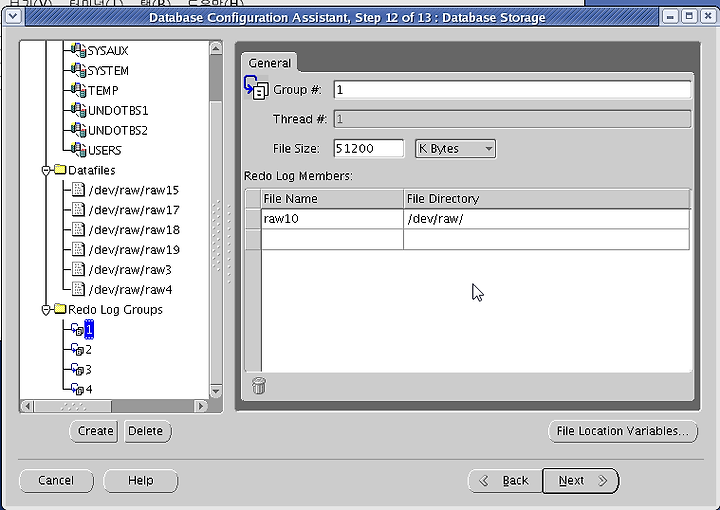
Task: Click the raw10 file name cell
Action: tap(332, 219)
